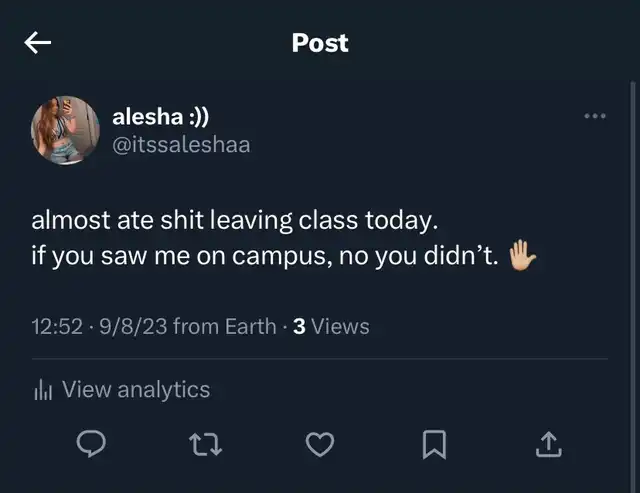The width and height of the screenshot is (640, 493).
Task: Click the bar chart analytics icon
Action: point(43,390)
